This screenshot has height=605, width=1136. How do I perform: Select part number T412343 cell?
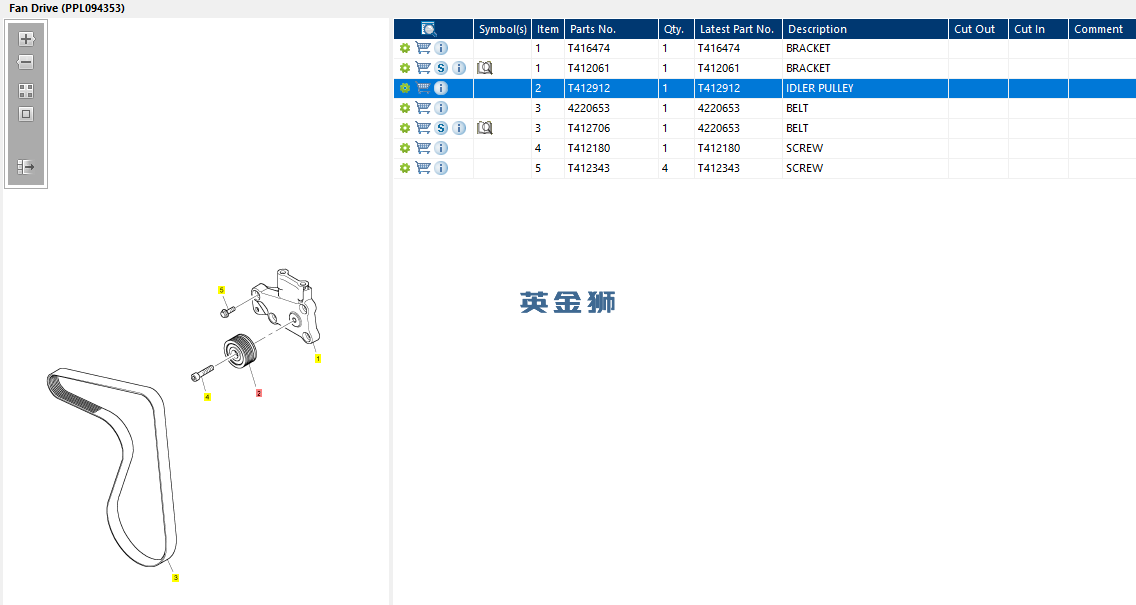[x=611, y=168]
